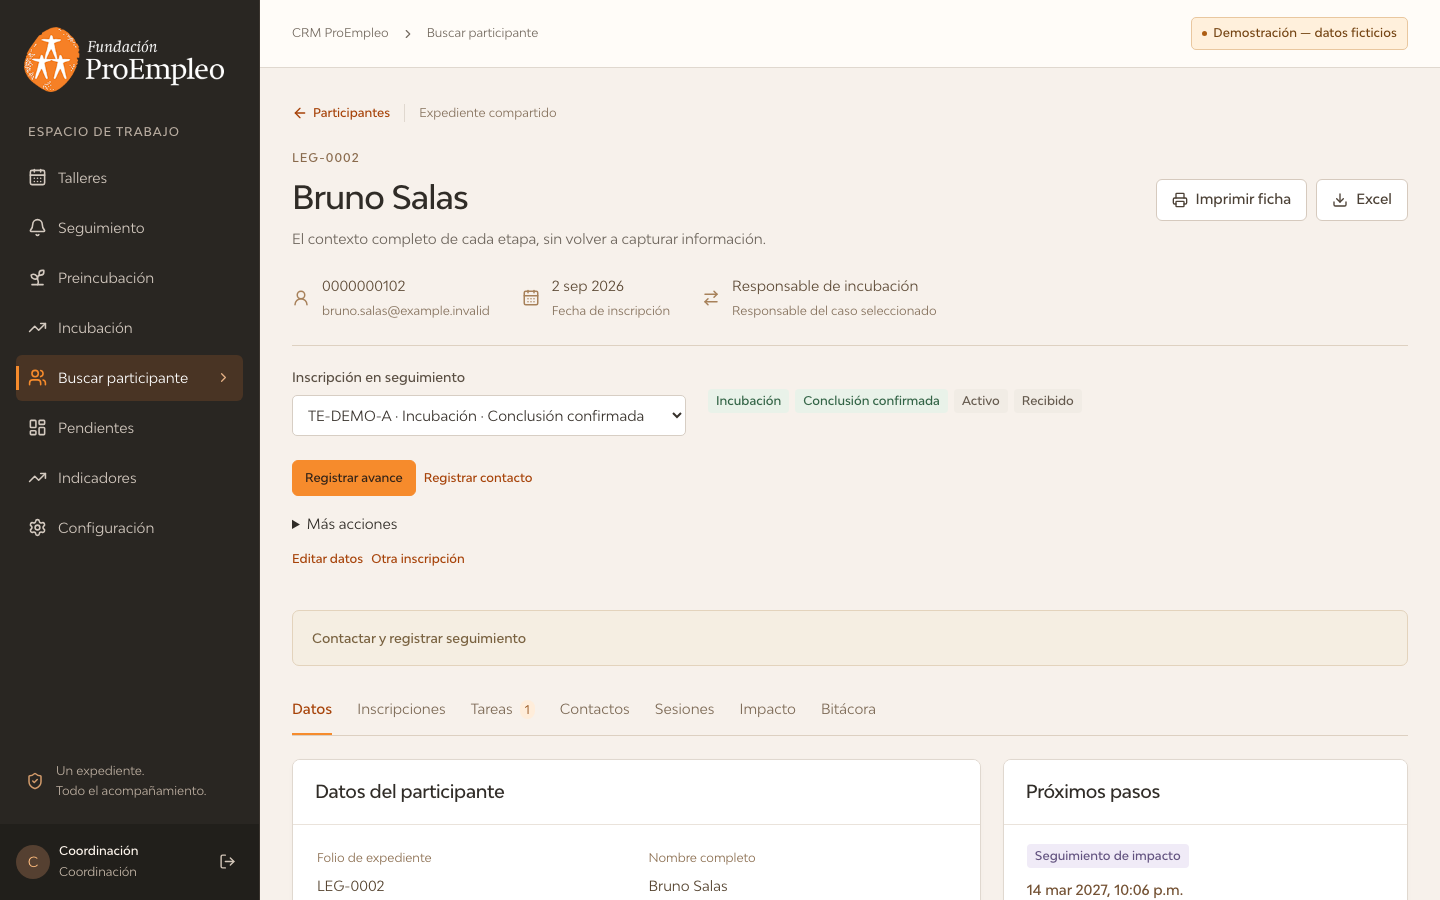The width and height of the screenshot is (1440, 900).
Task: Click the email bruno.salas@example.invalid
Action: click(406, 311)
